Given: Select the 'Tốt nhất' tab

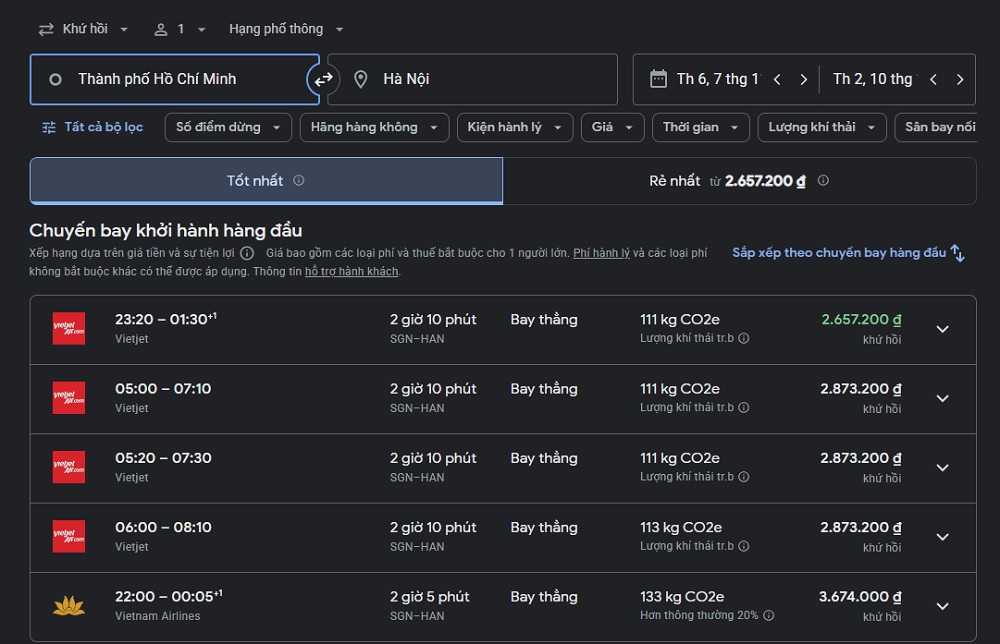Looking at the screenshot, I should pyautogui.click(x=266, y=181).
